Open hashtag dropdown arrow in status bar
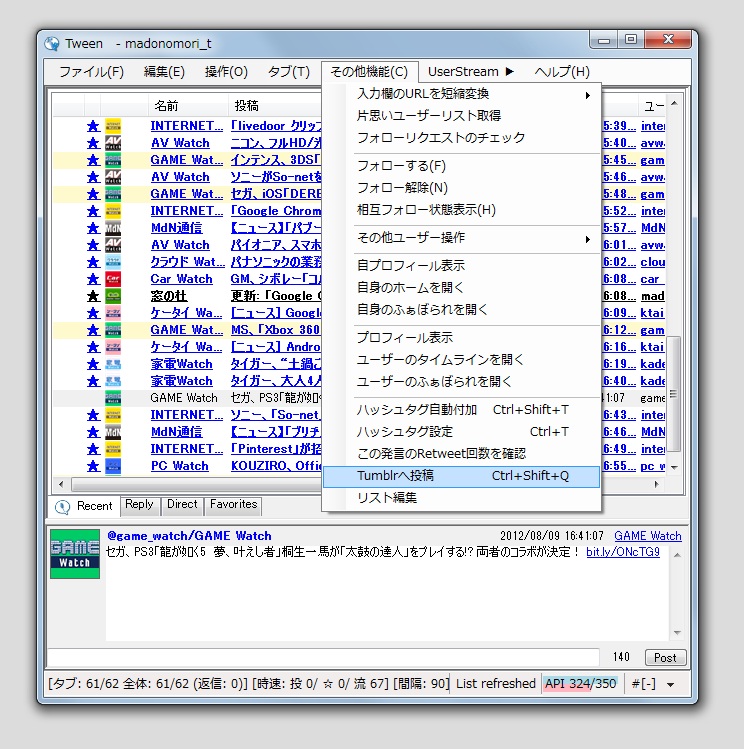This screenshot has width=744, height=749. pos(671,685)
